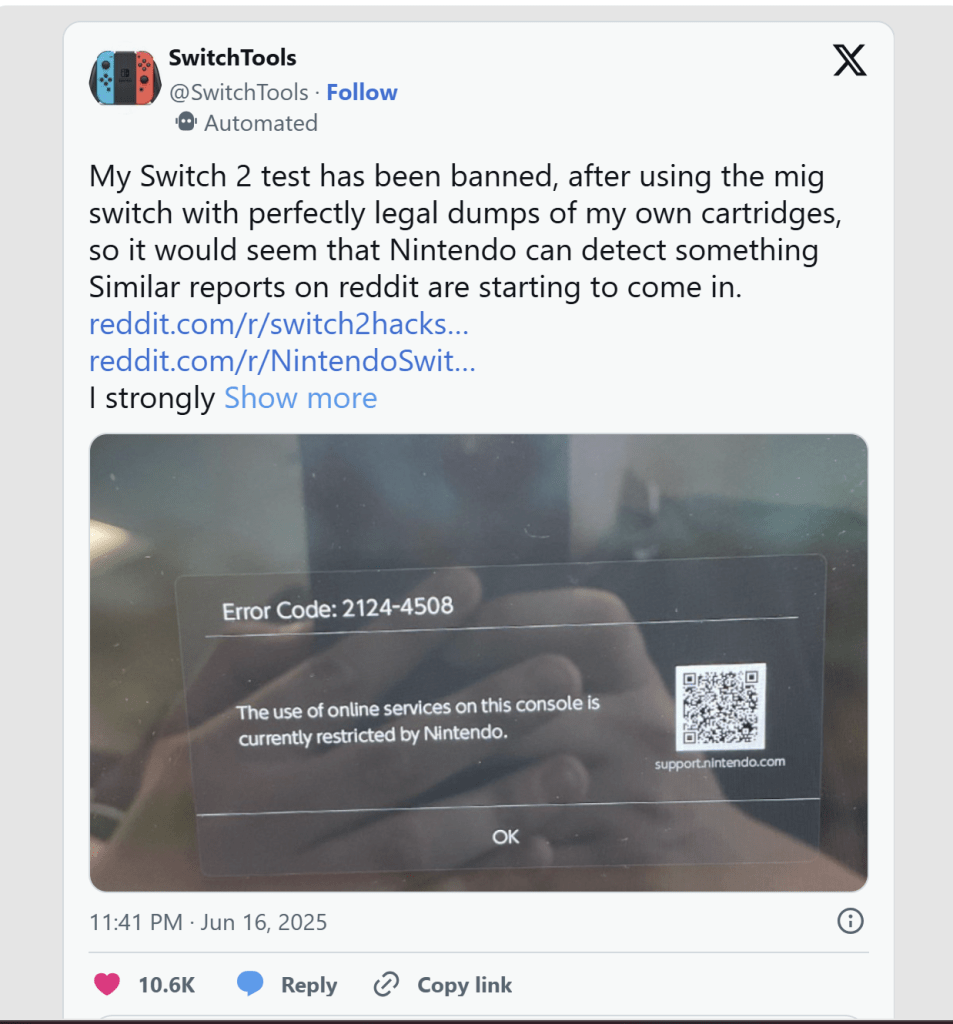
Task: Click the 11:41 PM Jun 16, 2025 timestamp
Action: 208,922
